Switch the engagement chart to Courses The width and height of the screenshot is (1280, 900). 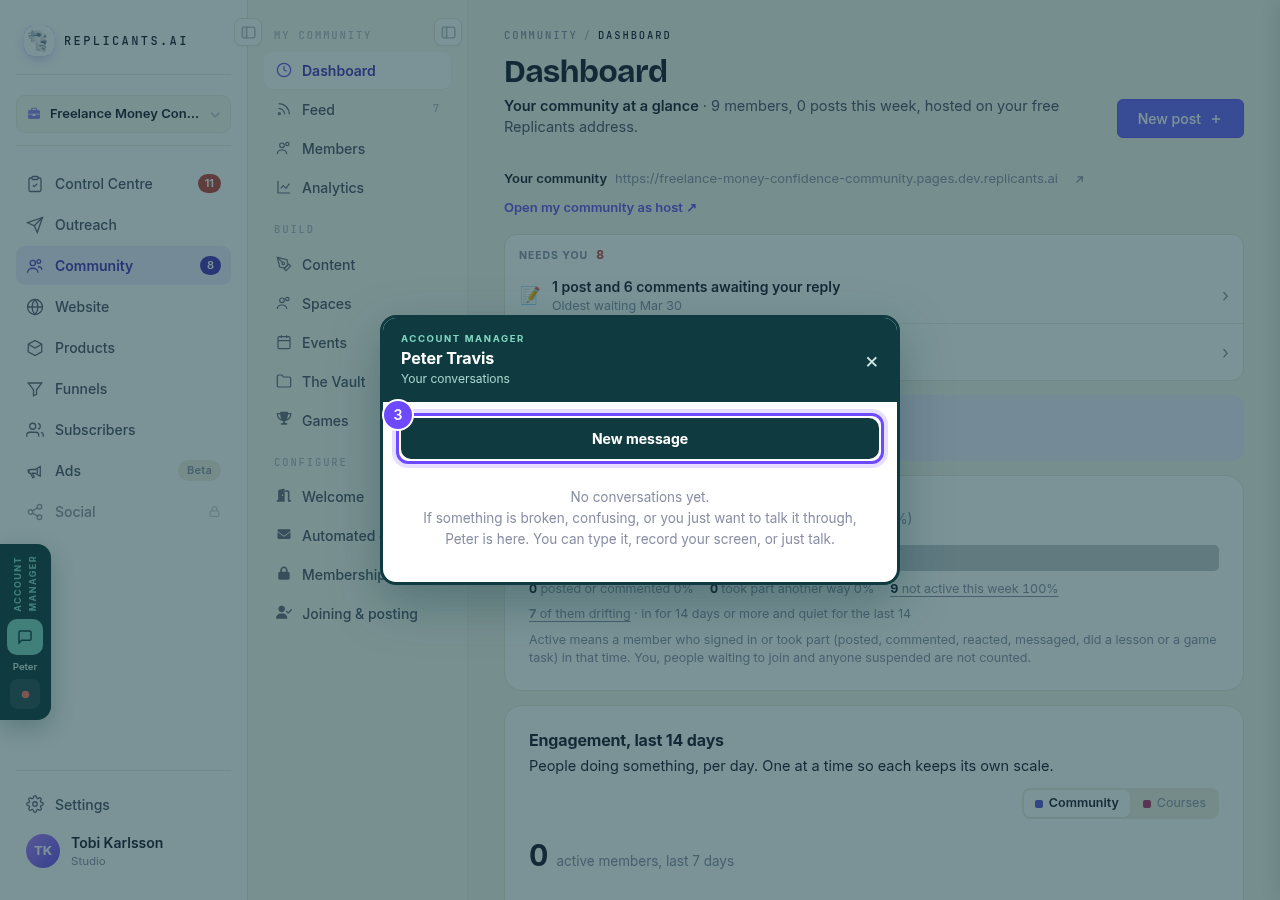(1174, 803)
